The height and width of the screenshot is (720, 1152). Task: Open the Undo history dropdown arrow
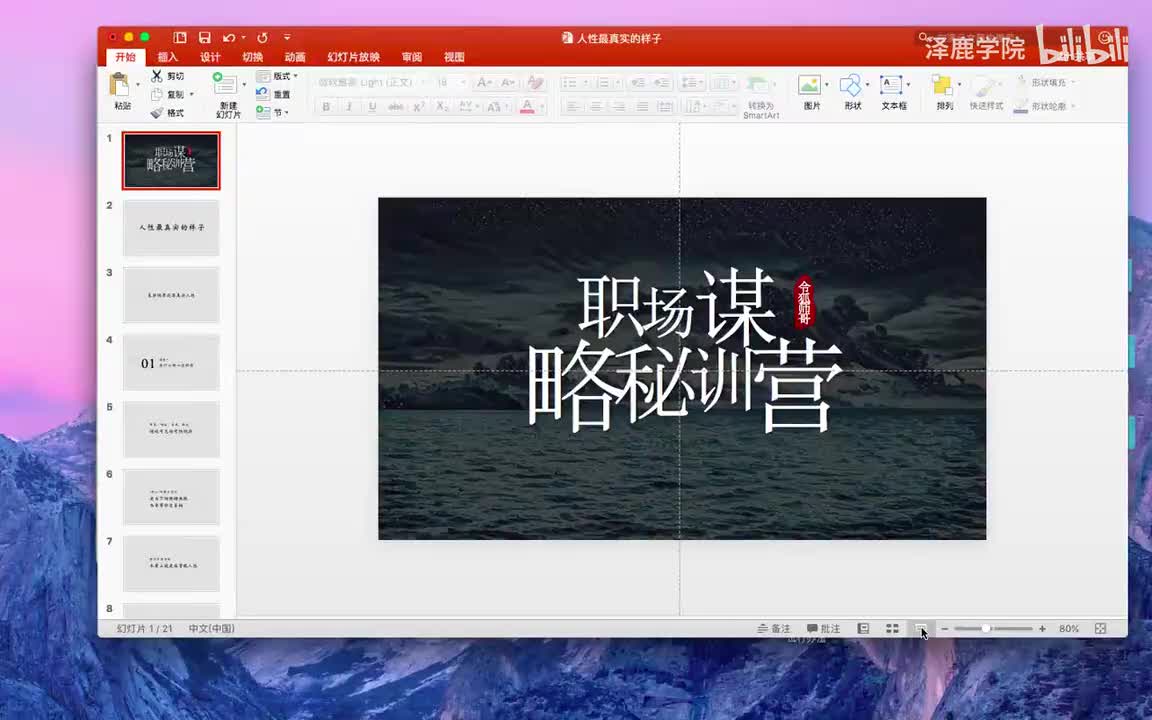[x=243, y=37]
